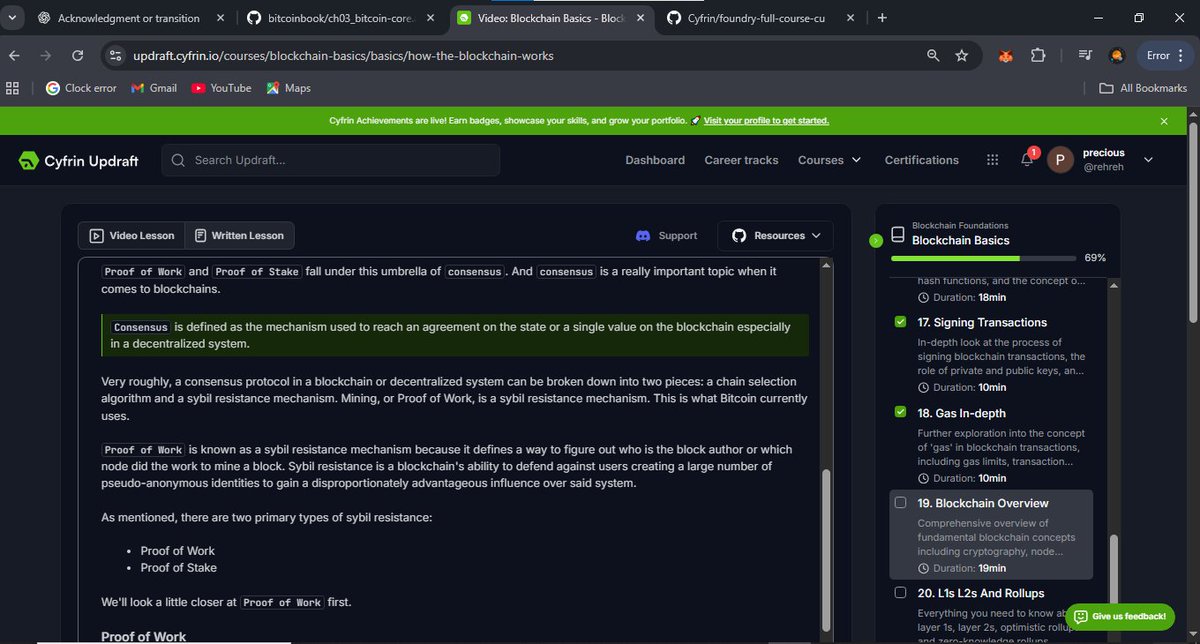Open the Chrome profile avatar

(1117, 56)
